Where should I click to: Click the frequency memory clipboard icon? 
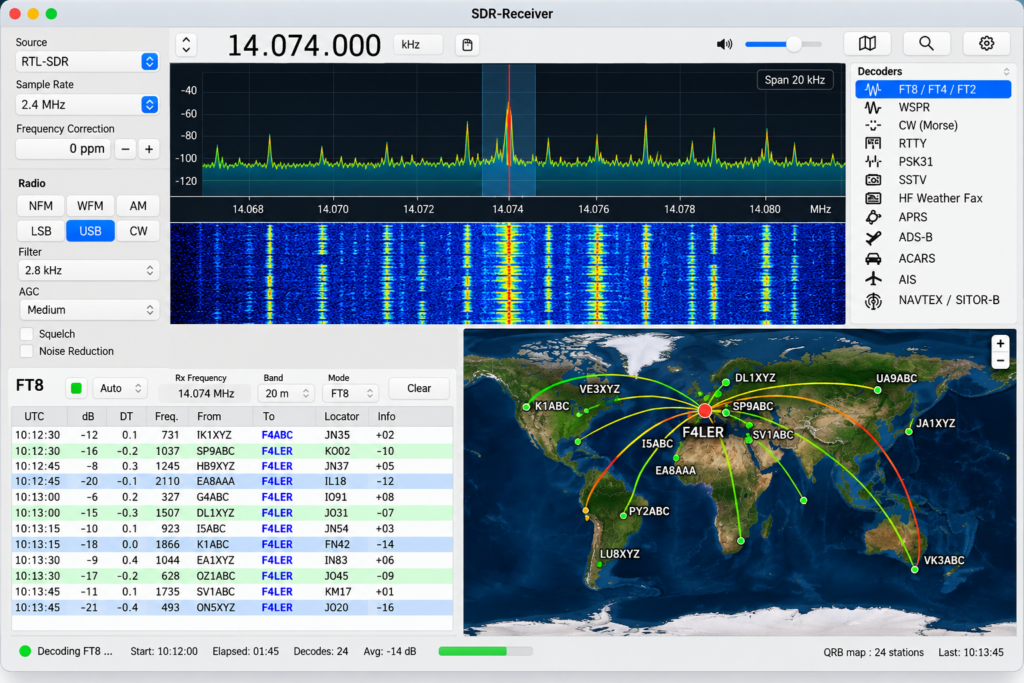pos(467,45)
